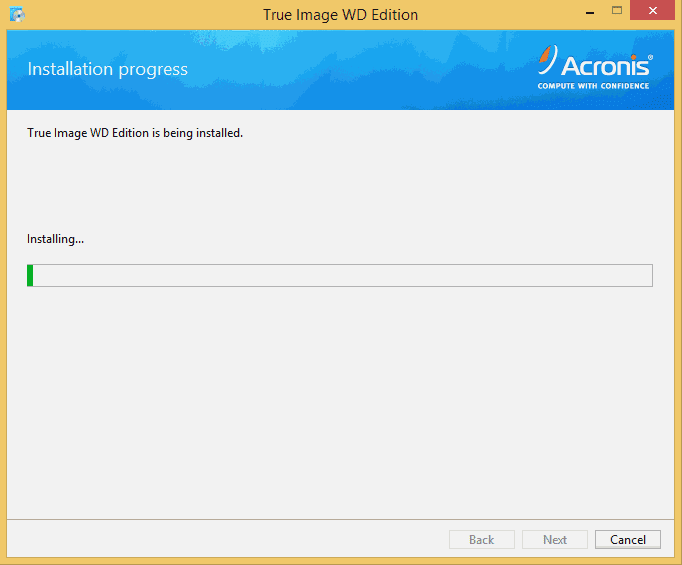The height and width of the screenshot is (565, 682).
Task: Close the True Image WD Edition window
Action: point(652,10)
